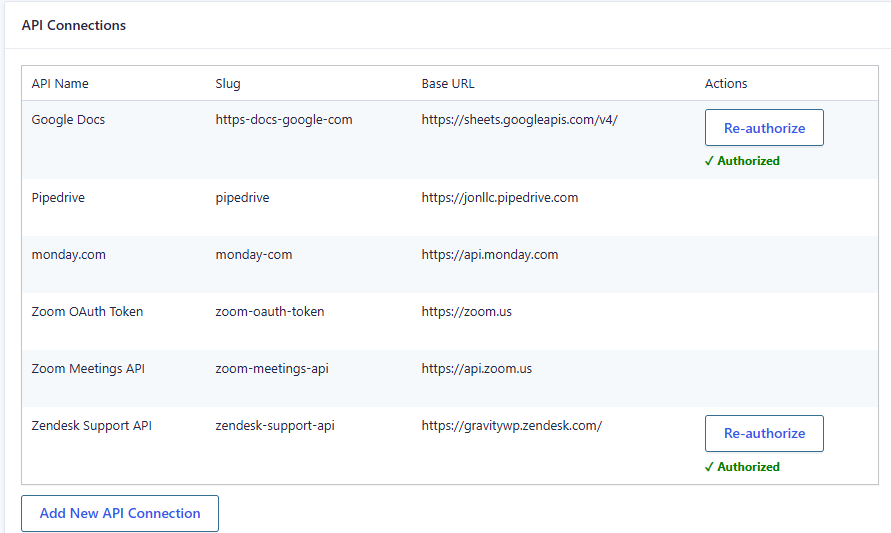This screenshot has height=533, width=891.
Task: Click the sheets.googleapis.com base URL
Action: click(519, 120)
